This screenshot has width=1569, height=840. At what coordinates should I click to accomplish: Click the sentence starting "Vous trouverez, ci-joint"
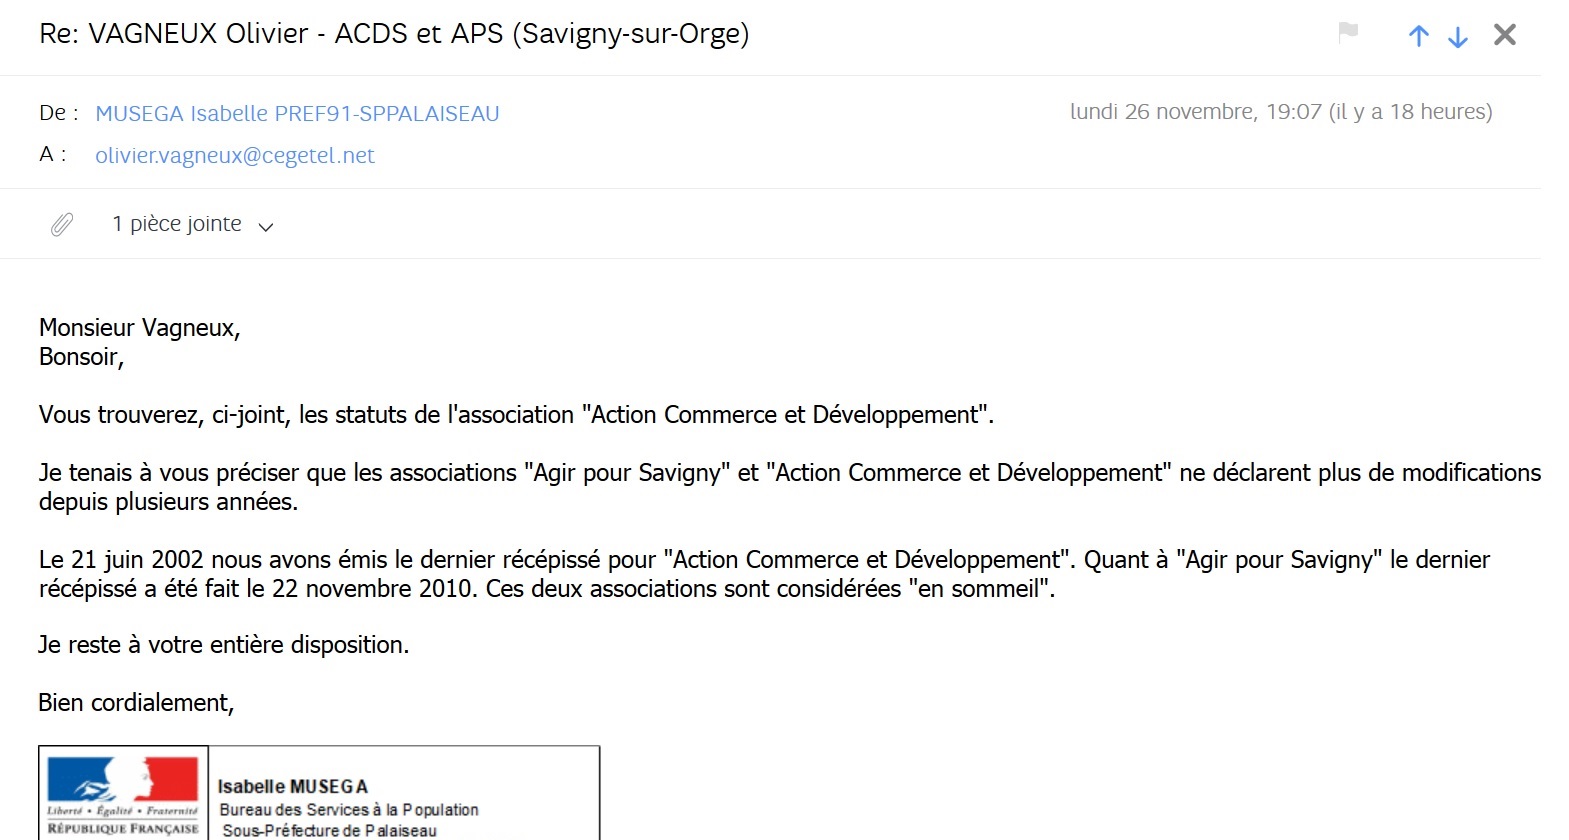pos(516,415)
